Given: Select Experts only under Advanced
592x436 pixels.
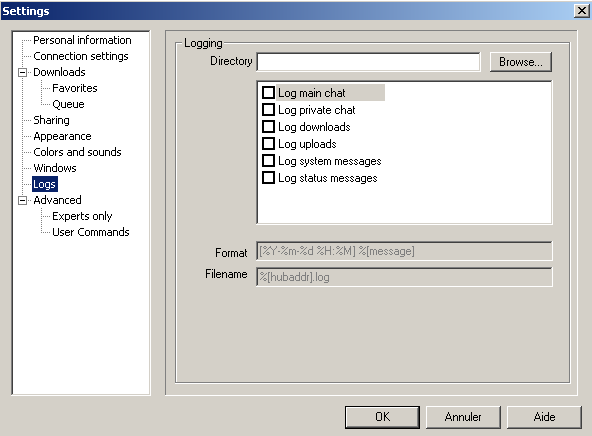Looking at the screenshot, I should [82, 216].
